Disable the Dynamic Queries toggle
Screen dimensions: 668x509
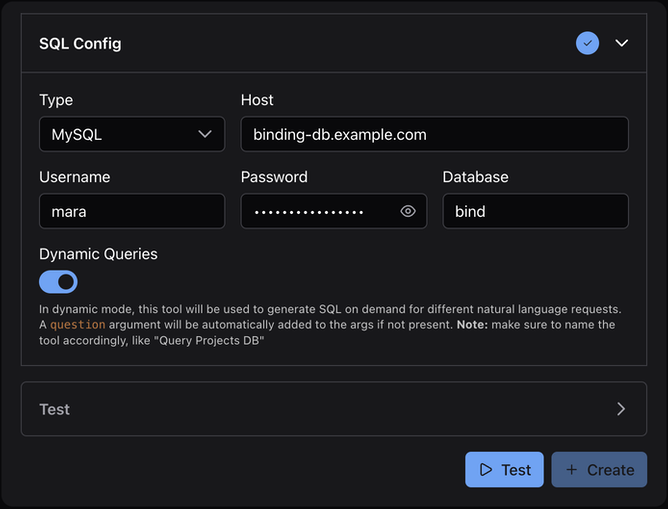click(58, 282)
